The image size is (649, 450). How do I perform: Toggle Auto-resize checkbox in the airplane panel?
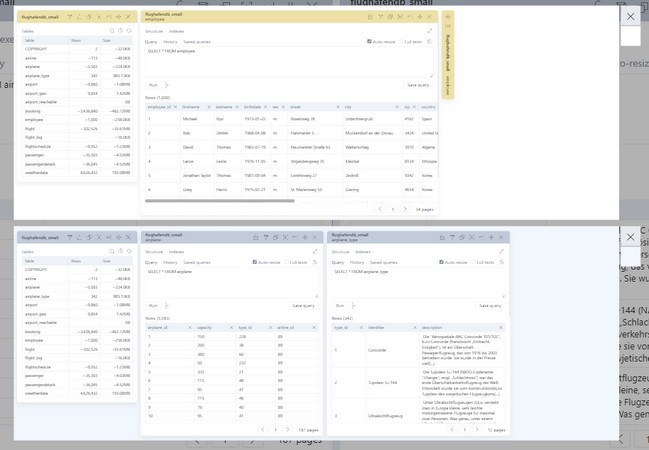255,262
